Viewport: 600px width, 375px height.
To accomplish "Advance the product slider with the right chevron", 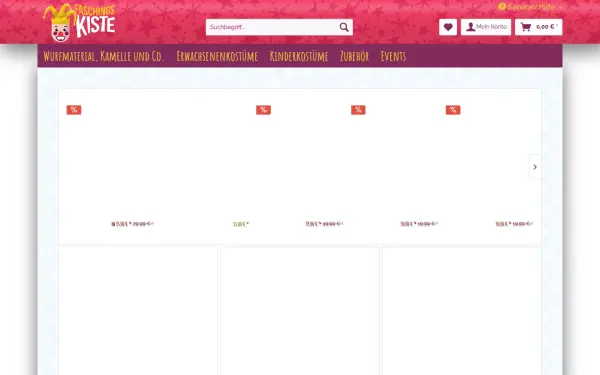I will coord(535,167).
